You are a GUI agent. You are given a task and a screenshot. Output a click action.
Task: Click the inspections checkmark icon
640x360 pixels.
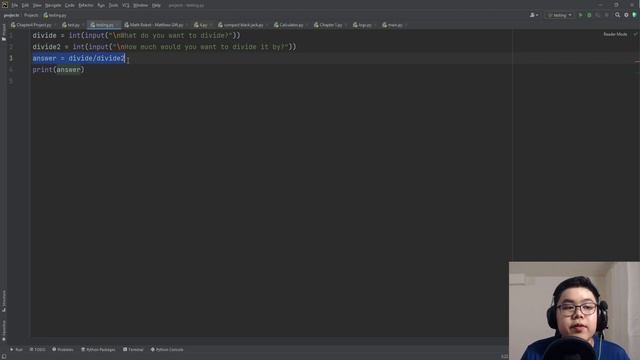point(635,34)
